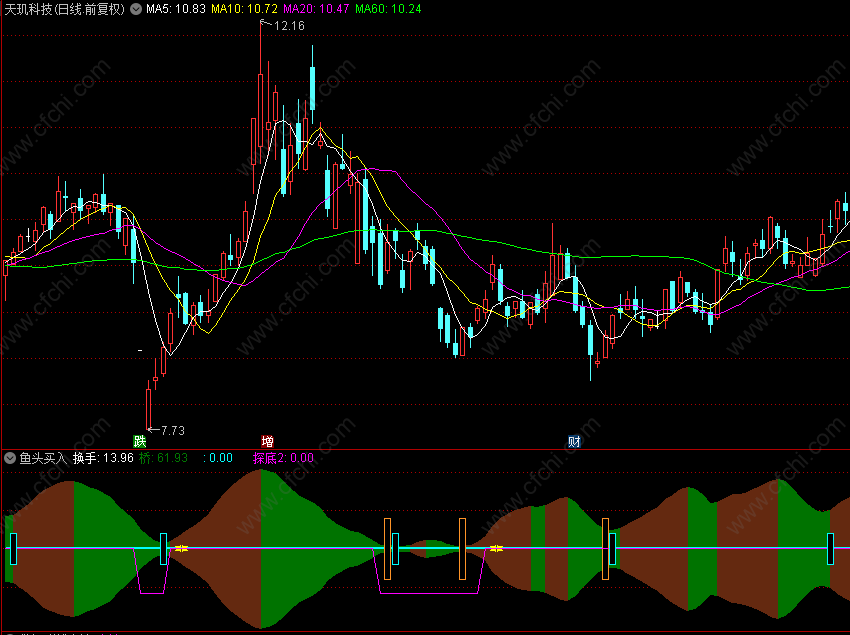Click the 7.73 low price label
850x635 pixels.
coord(173,431)
